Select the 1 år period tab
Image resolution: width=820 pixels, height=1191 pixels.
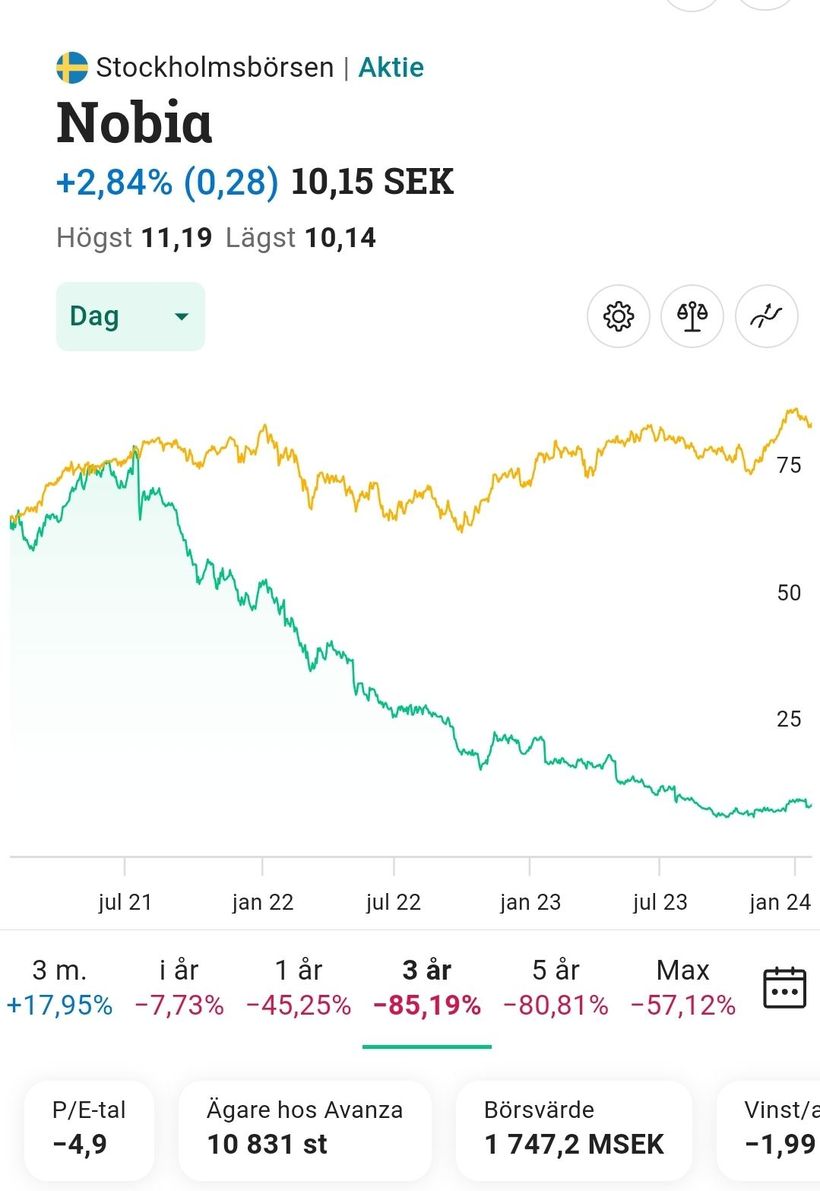pos(298,987)
